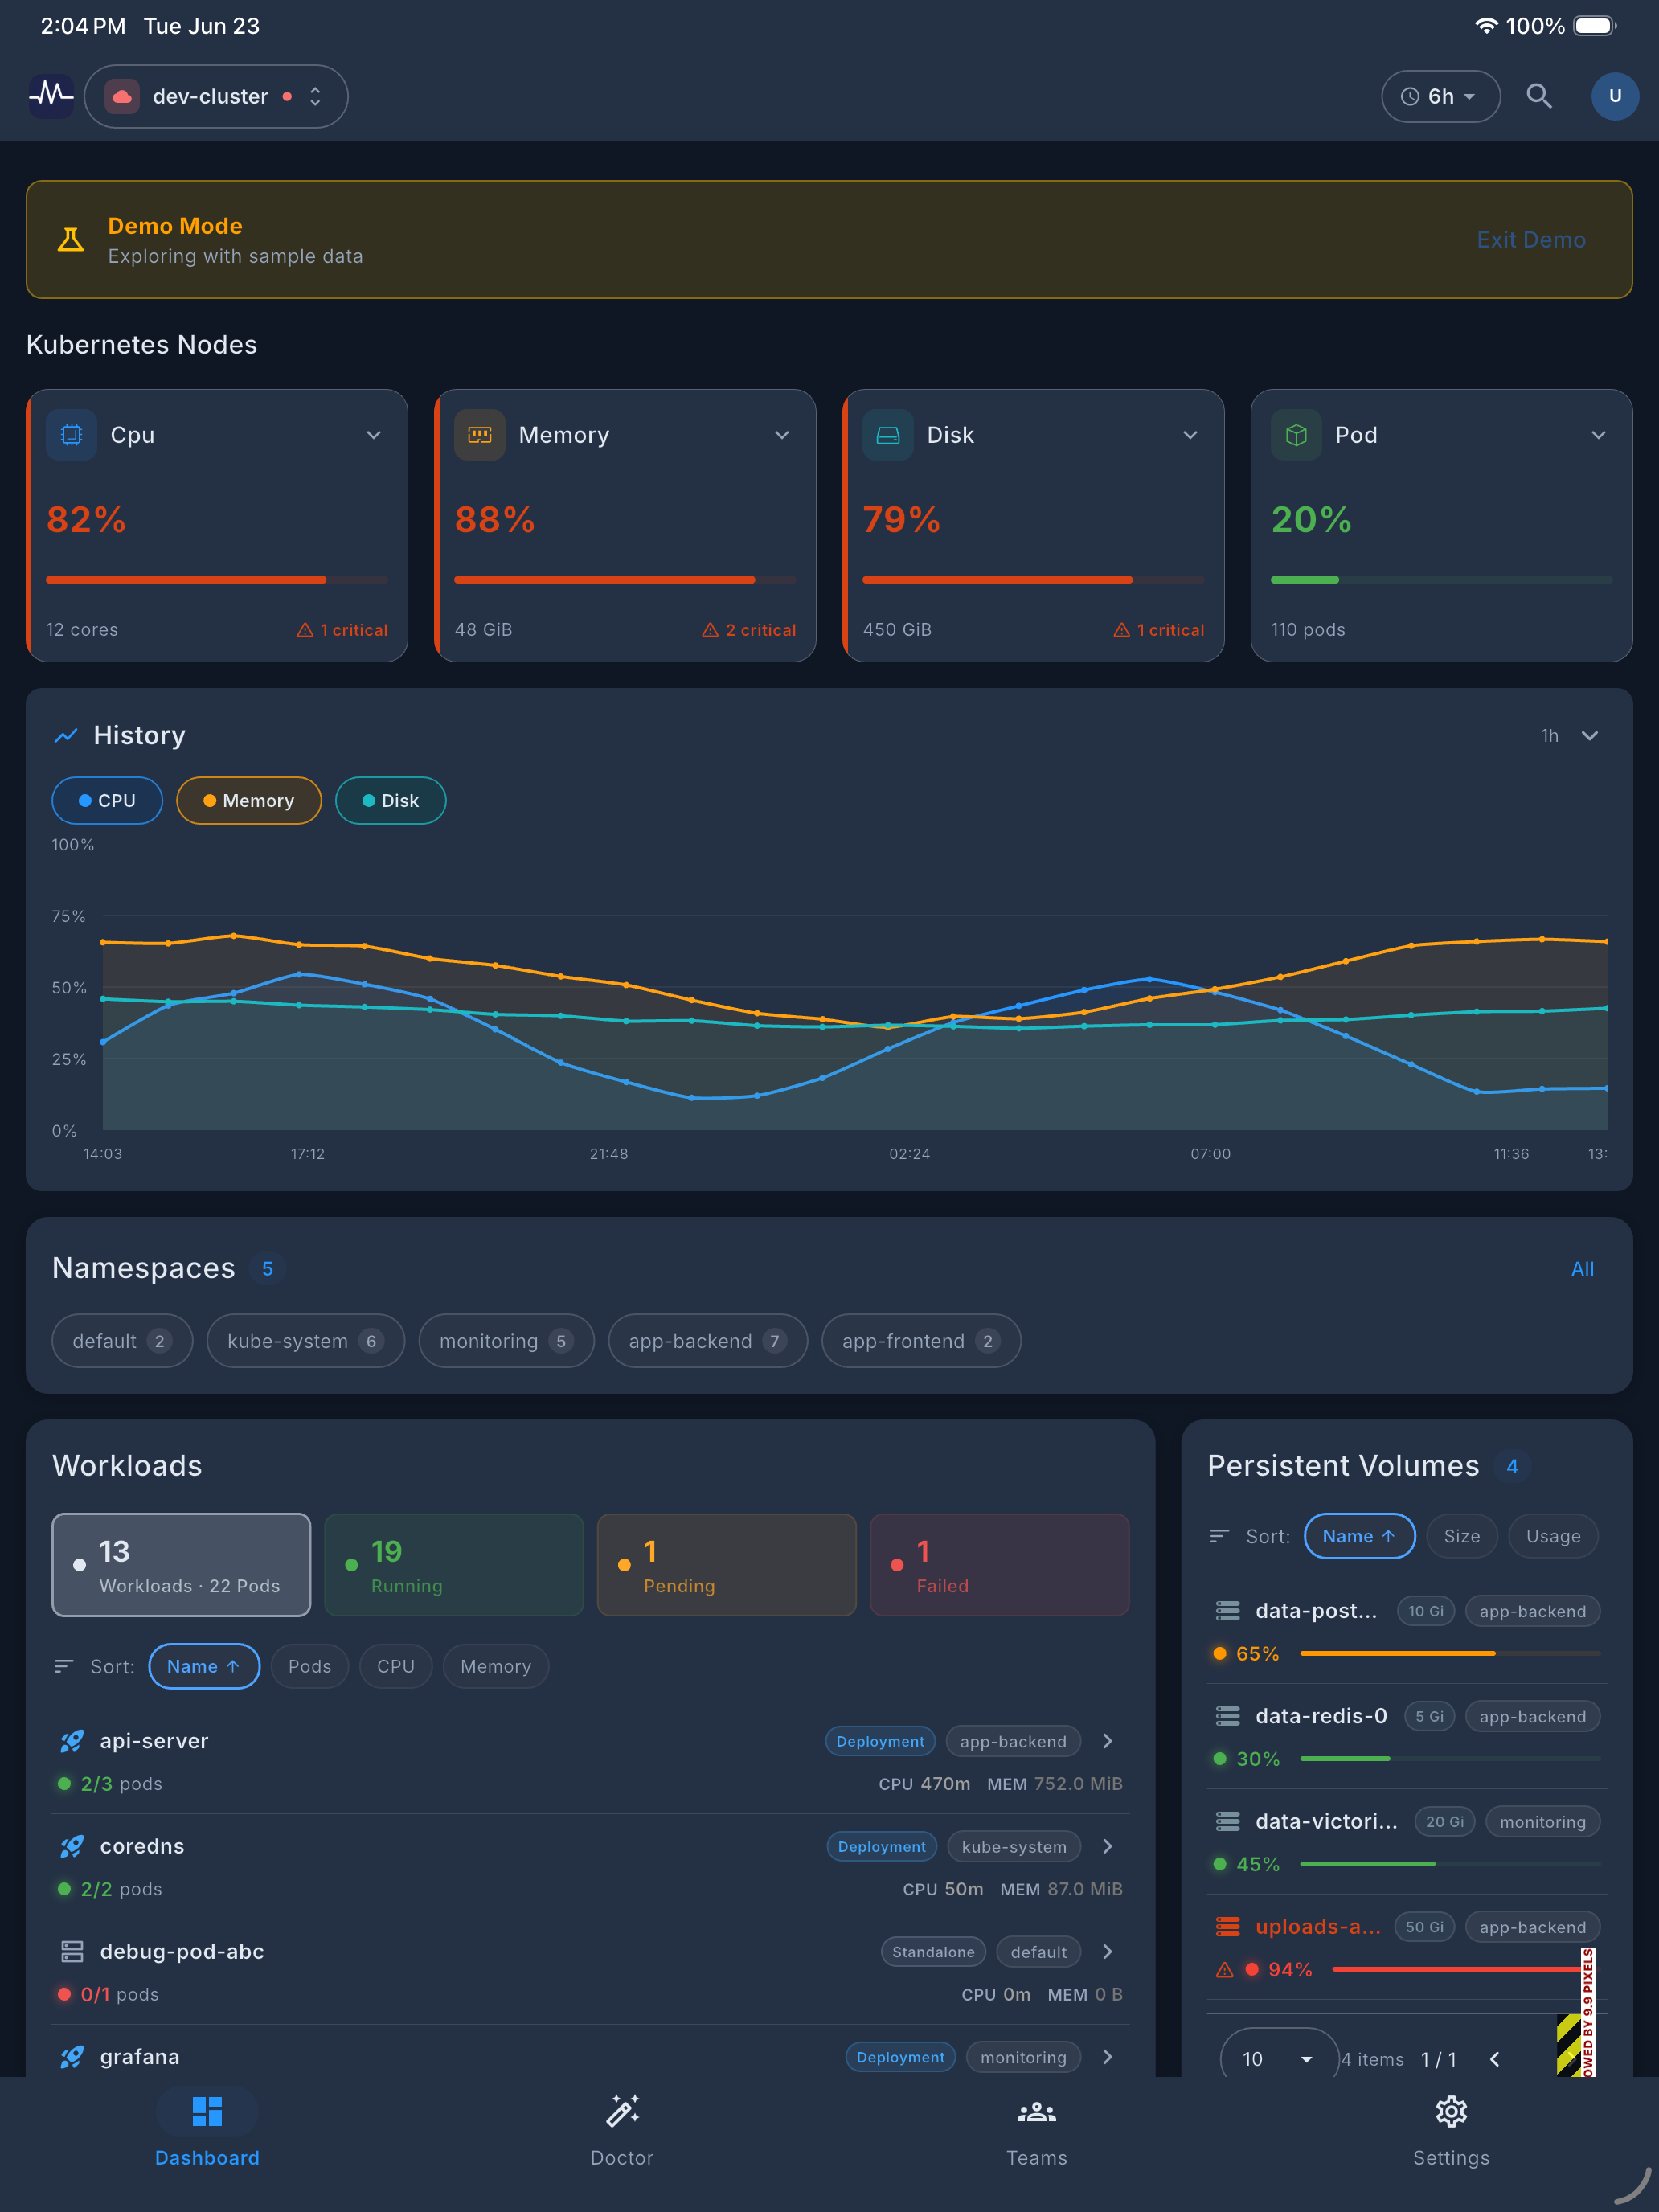
Task: Click the search magnifier icon
Action: [1539, 96]
